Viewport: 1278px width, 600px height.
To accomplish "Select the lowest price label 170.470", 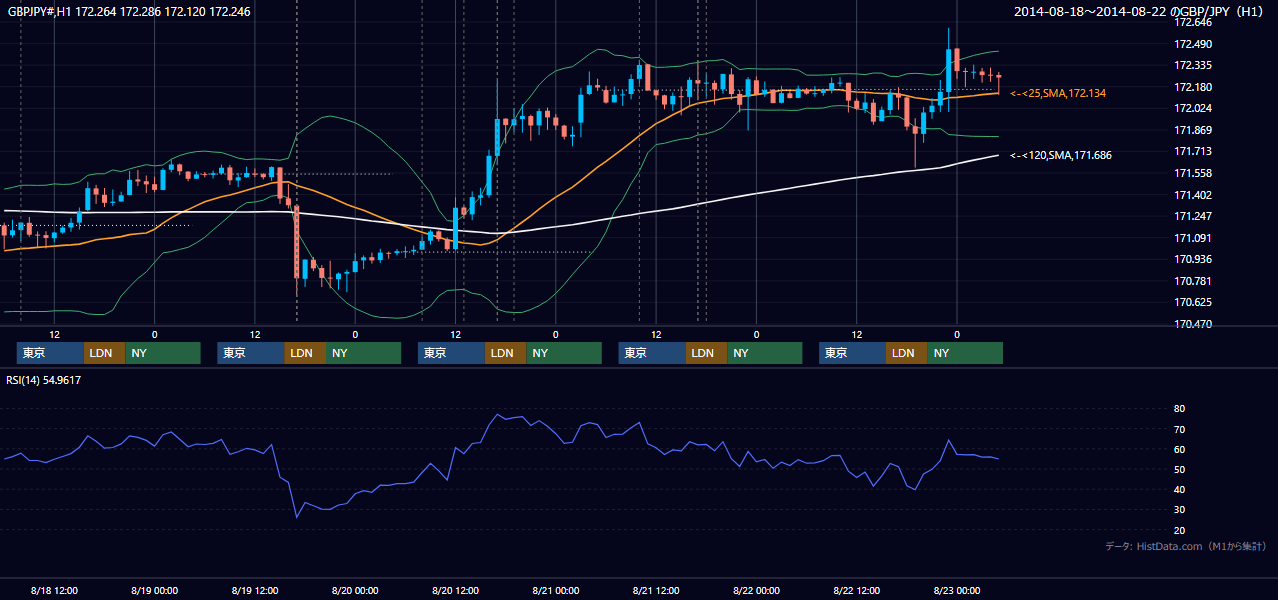I will tap(1194, 324).
